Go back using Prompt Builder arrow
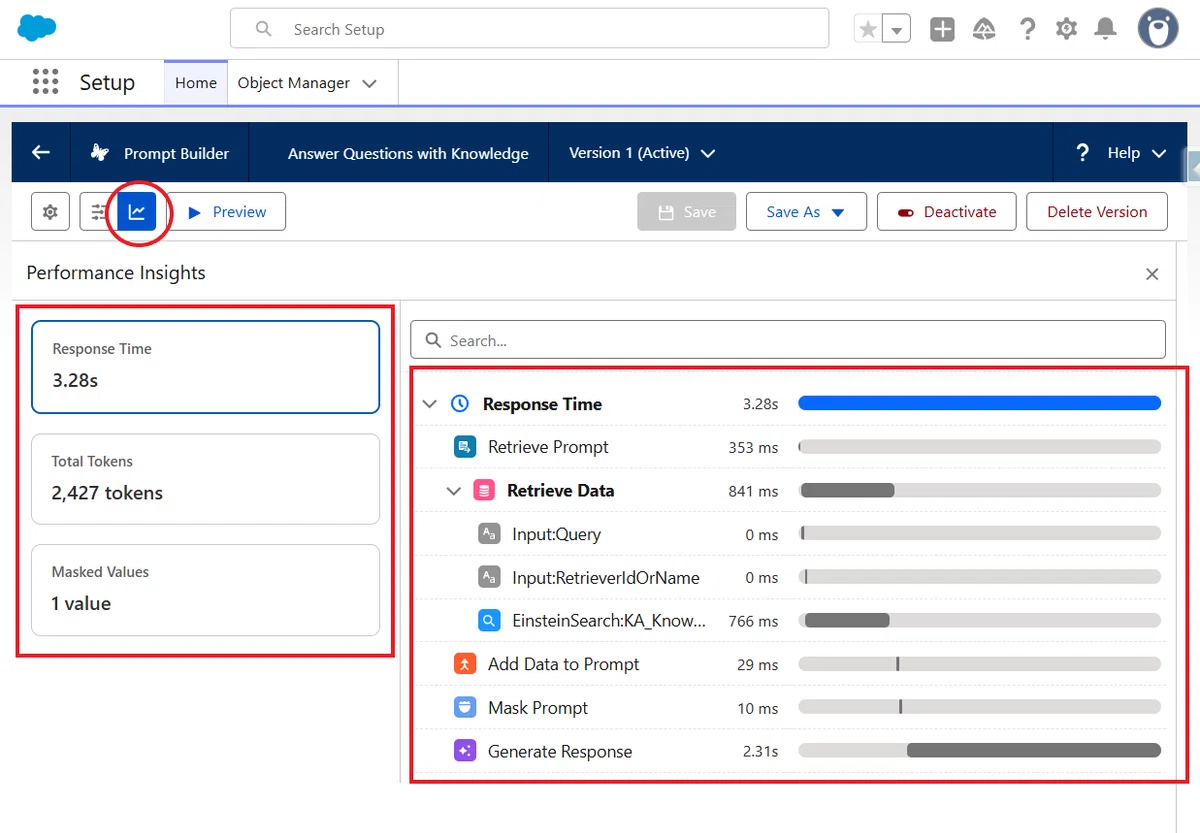Viewport: 1200px width, 833px height. 41,152
